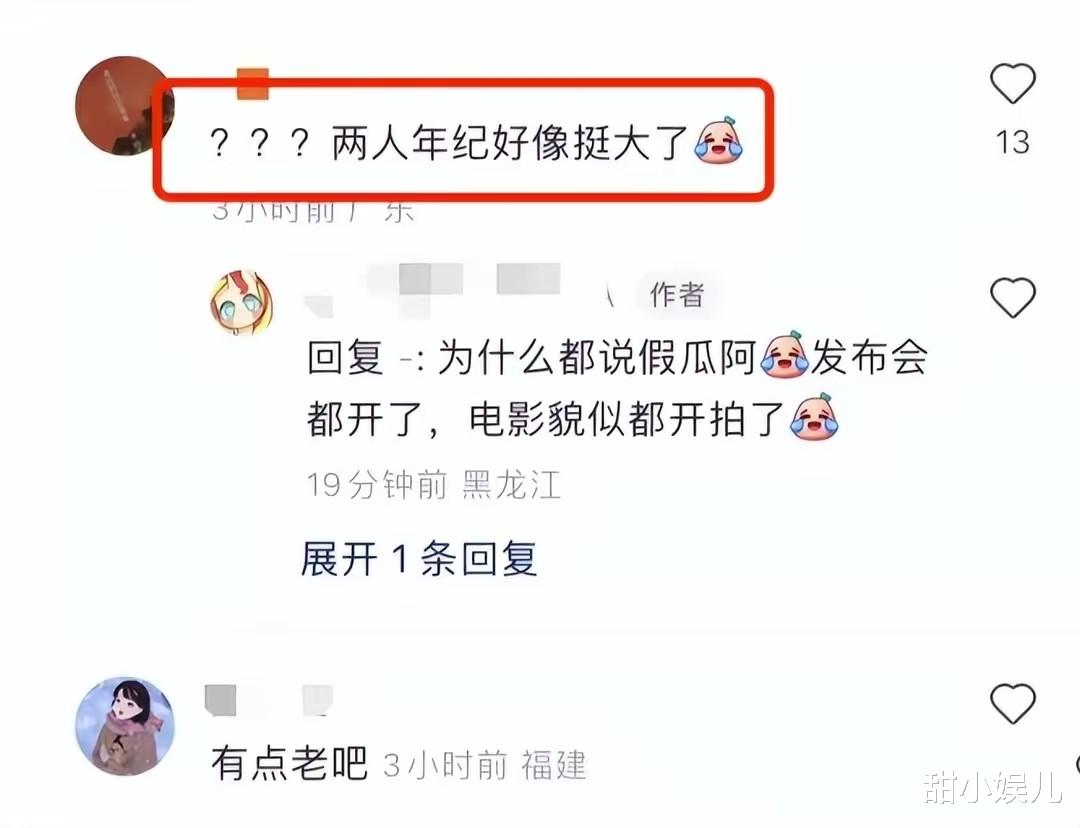Click the '19分钟前 黑龙江' timestamp
This screenshot has height=828, width=1080.
pos(434,484)
